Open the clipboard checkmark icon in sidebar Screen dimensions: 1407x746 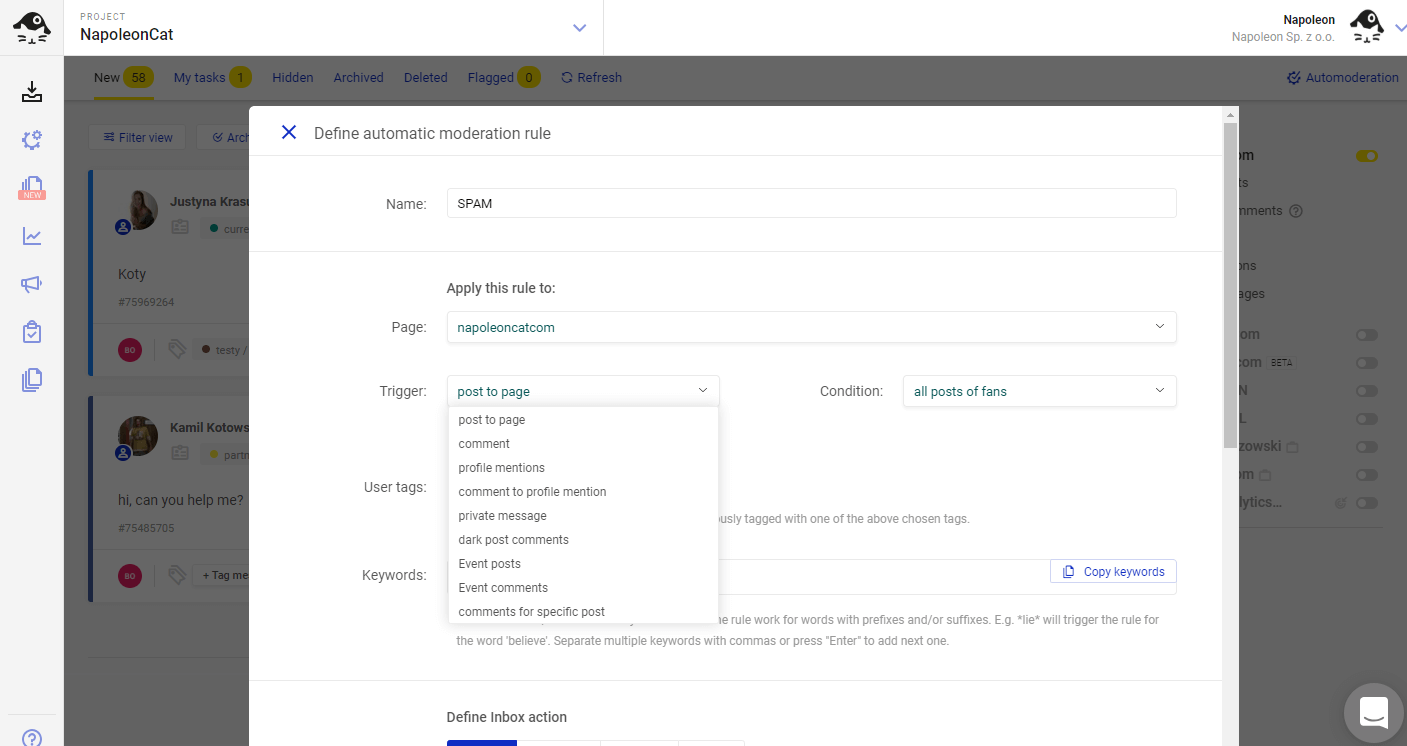pos(32,332)
